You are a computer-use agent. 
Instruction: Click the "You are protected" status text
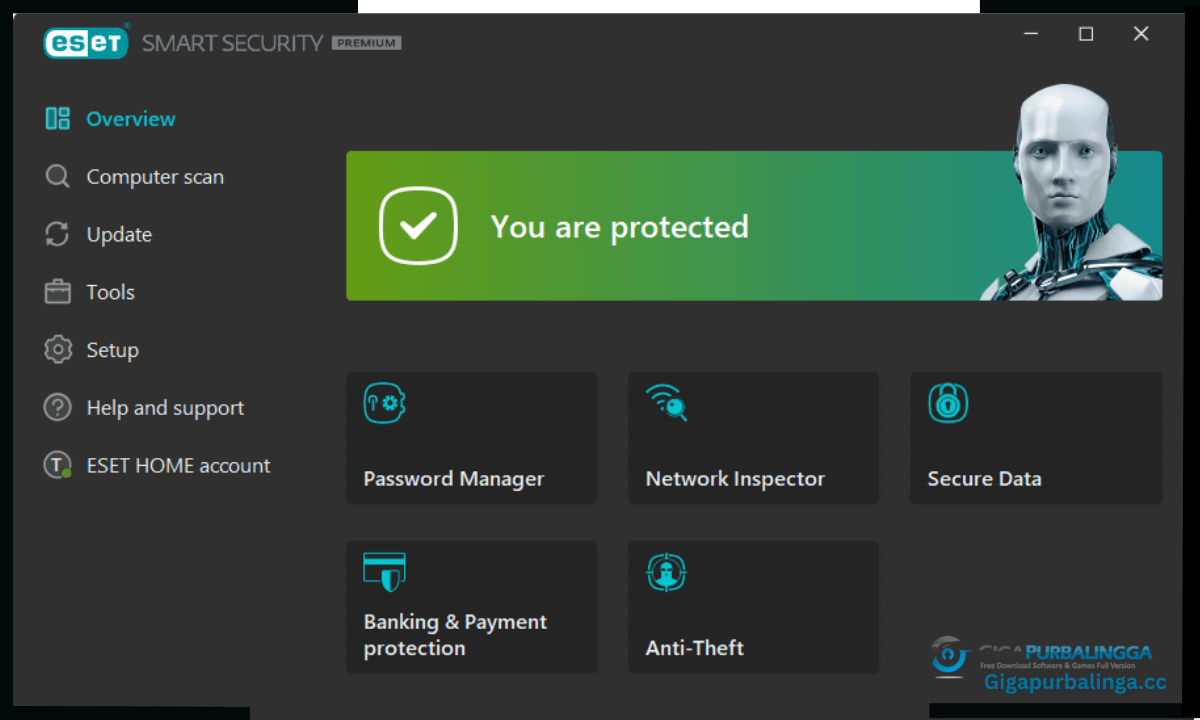(619, 227)
